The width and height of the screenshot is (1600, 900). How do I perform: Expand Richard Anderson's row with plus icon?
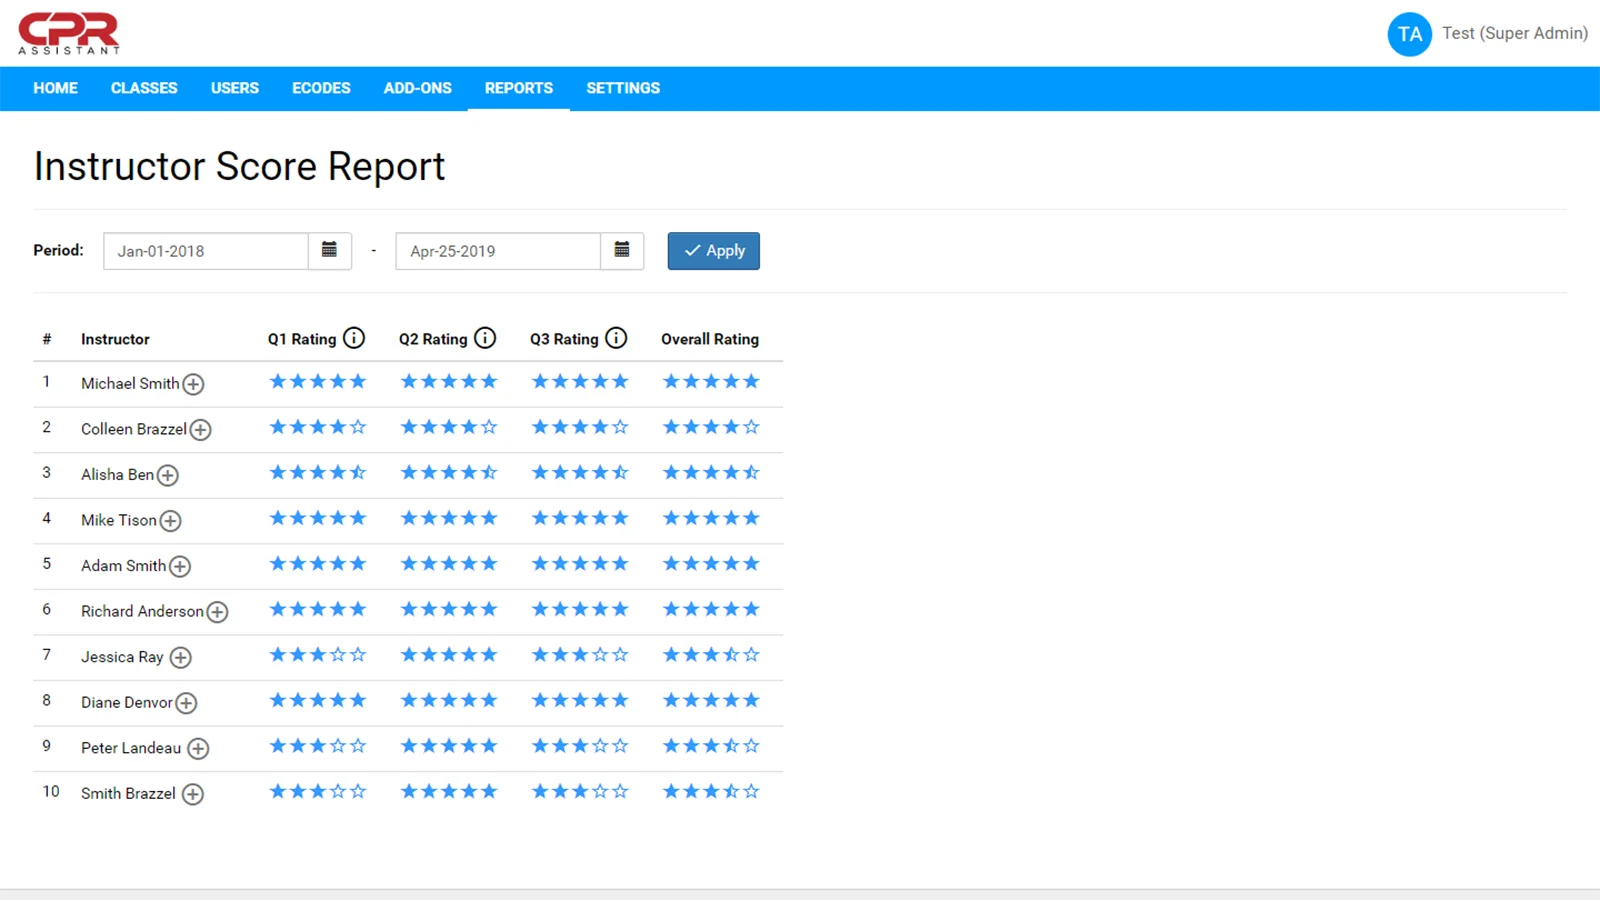pyautogui.click(x=217, y=612)
